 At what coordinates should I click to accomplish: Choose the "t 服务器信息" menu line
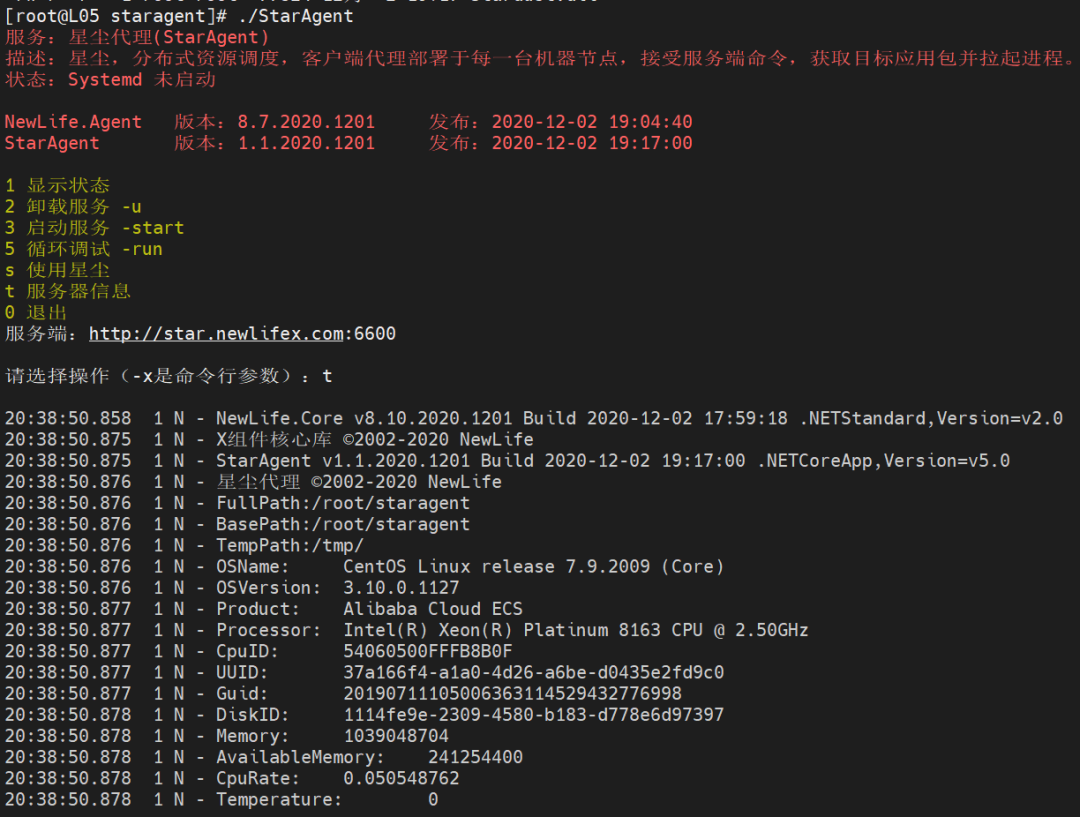(68, 291)
